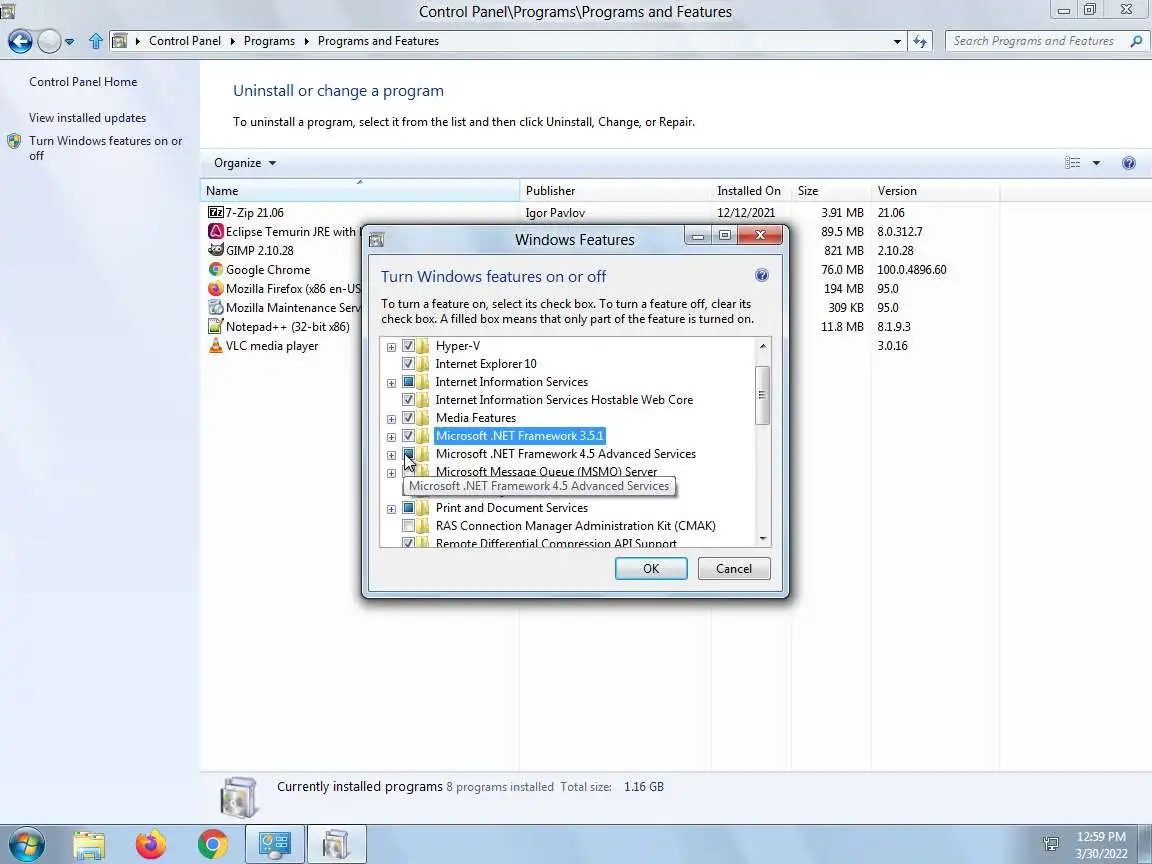Click the search magnifier icon

pyautogui.click(x=1136, y=41)
